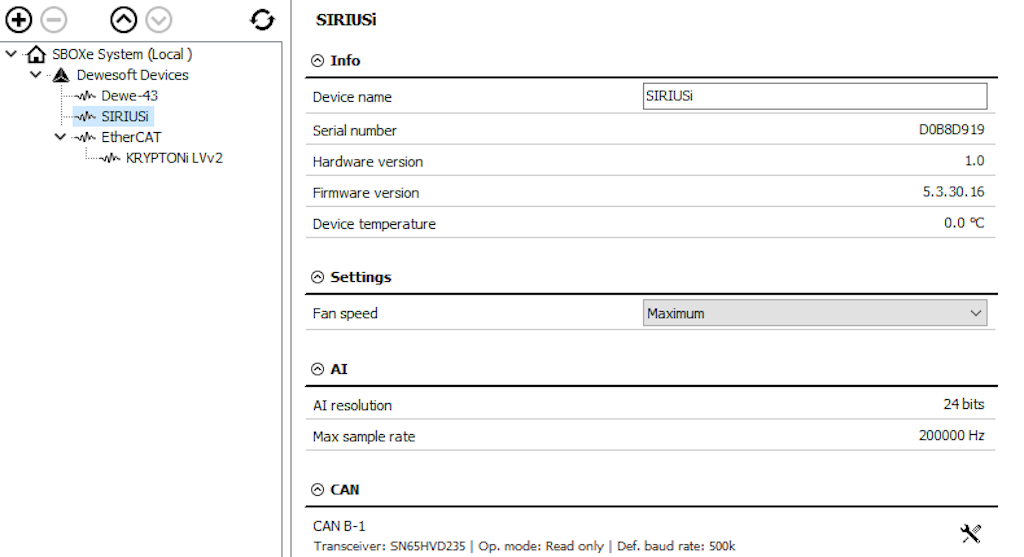The height and width of the screenshot is (557, 1024).
Task: Click the Device name label
Action: 352,97
